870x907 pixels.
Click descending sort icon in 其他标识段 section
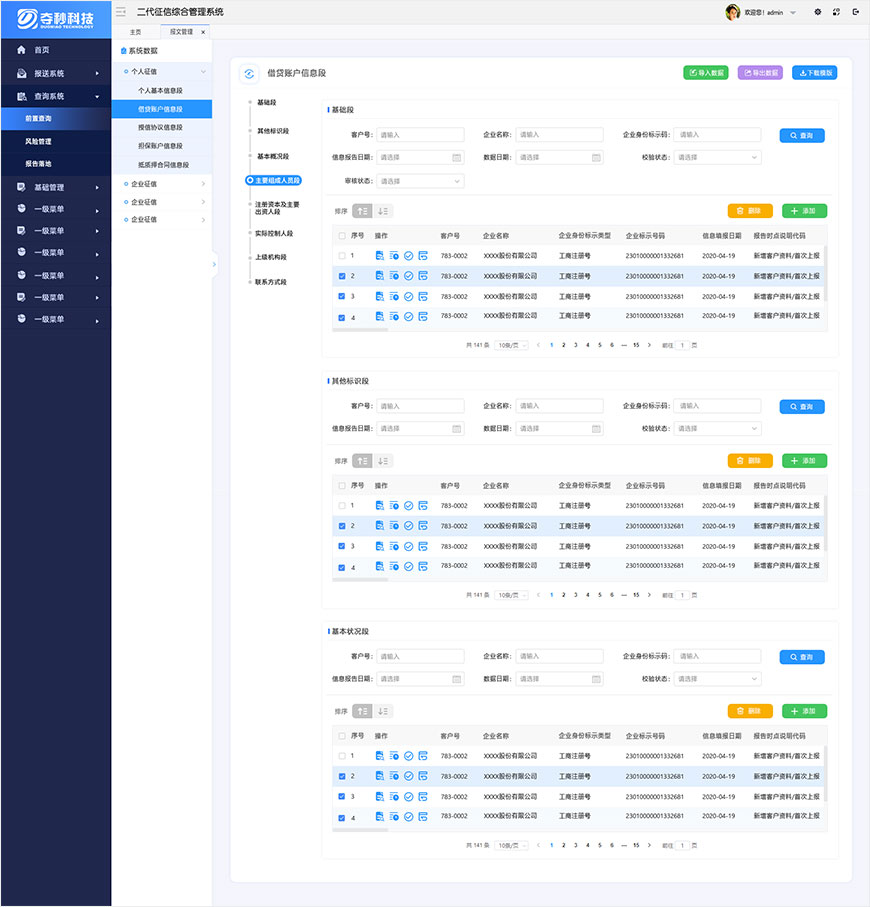click(383, 461)
